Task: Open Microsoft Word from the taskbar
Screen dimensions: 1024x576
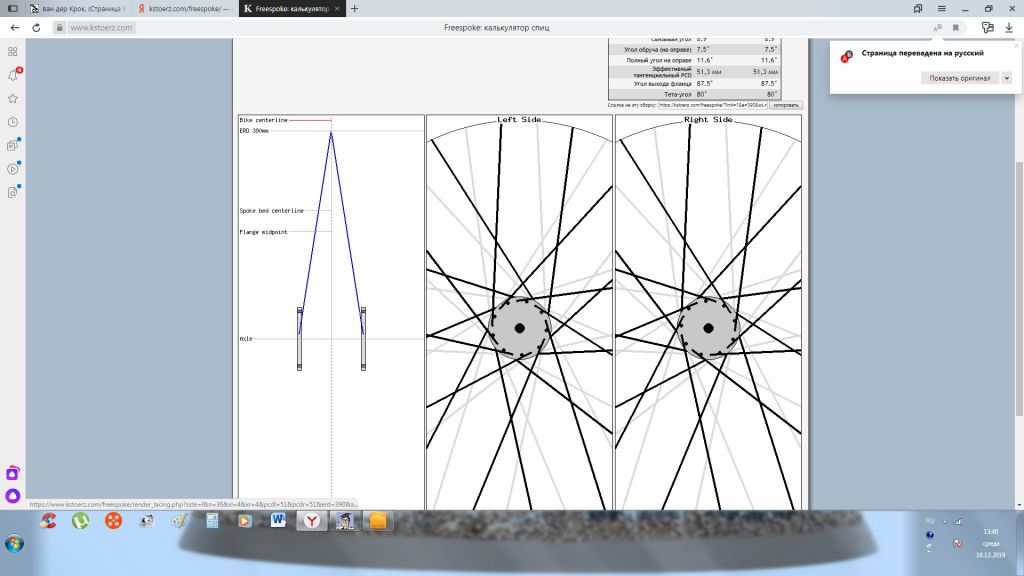Action: tap(277, 521)
